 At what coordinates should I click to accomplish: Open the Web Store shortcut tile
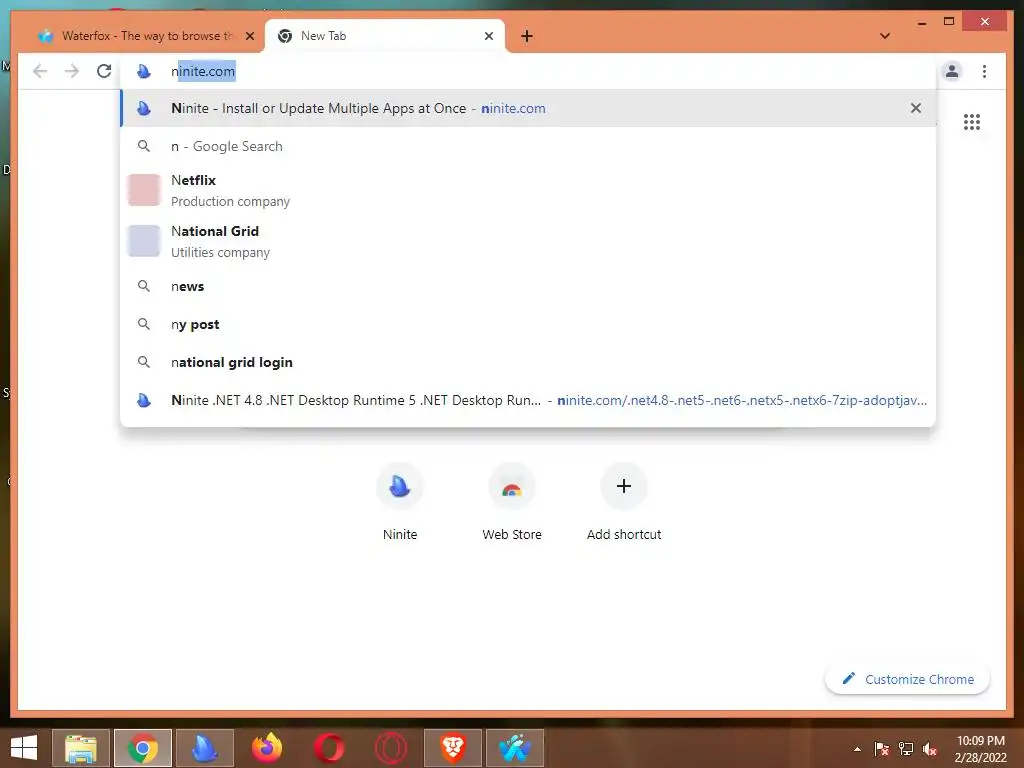point(512,502)
